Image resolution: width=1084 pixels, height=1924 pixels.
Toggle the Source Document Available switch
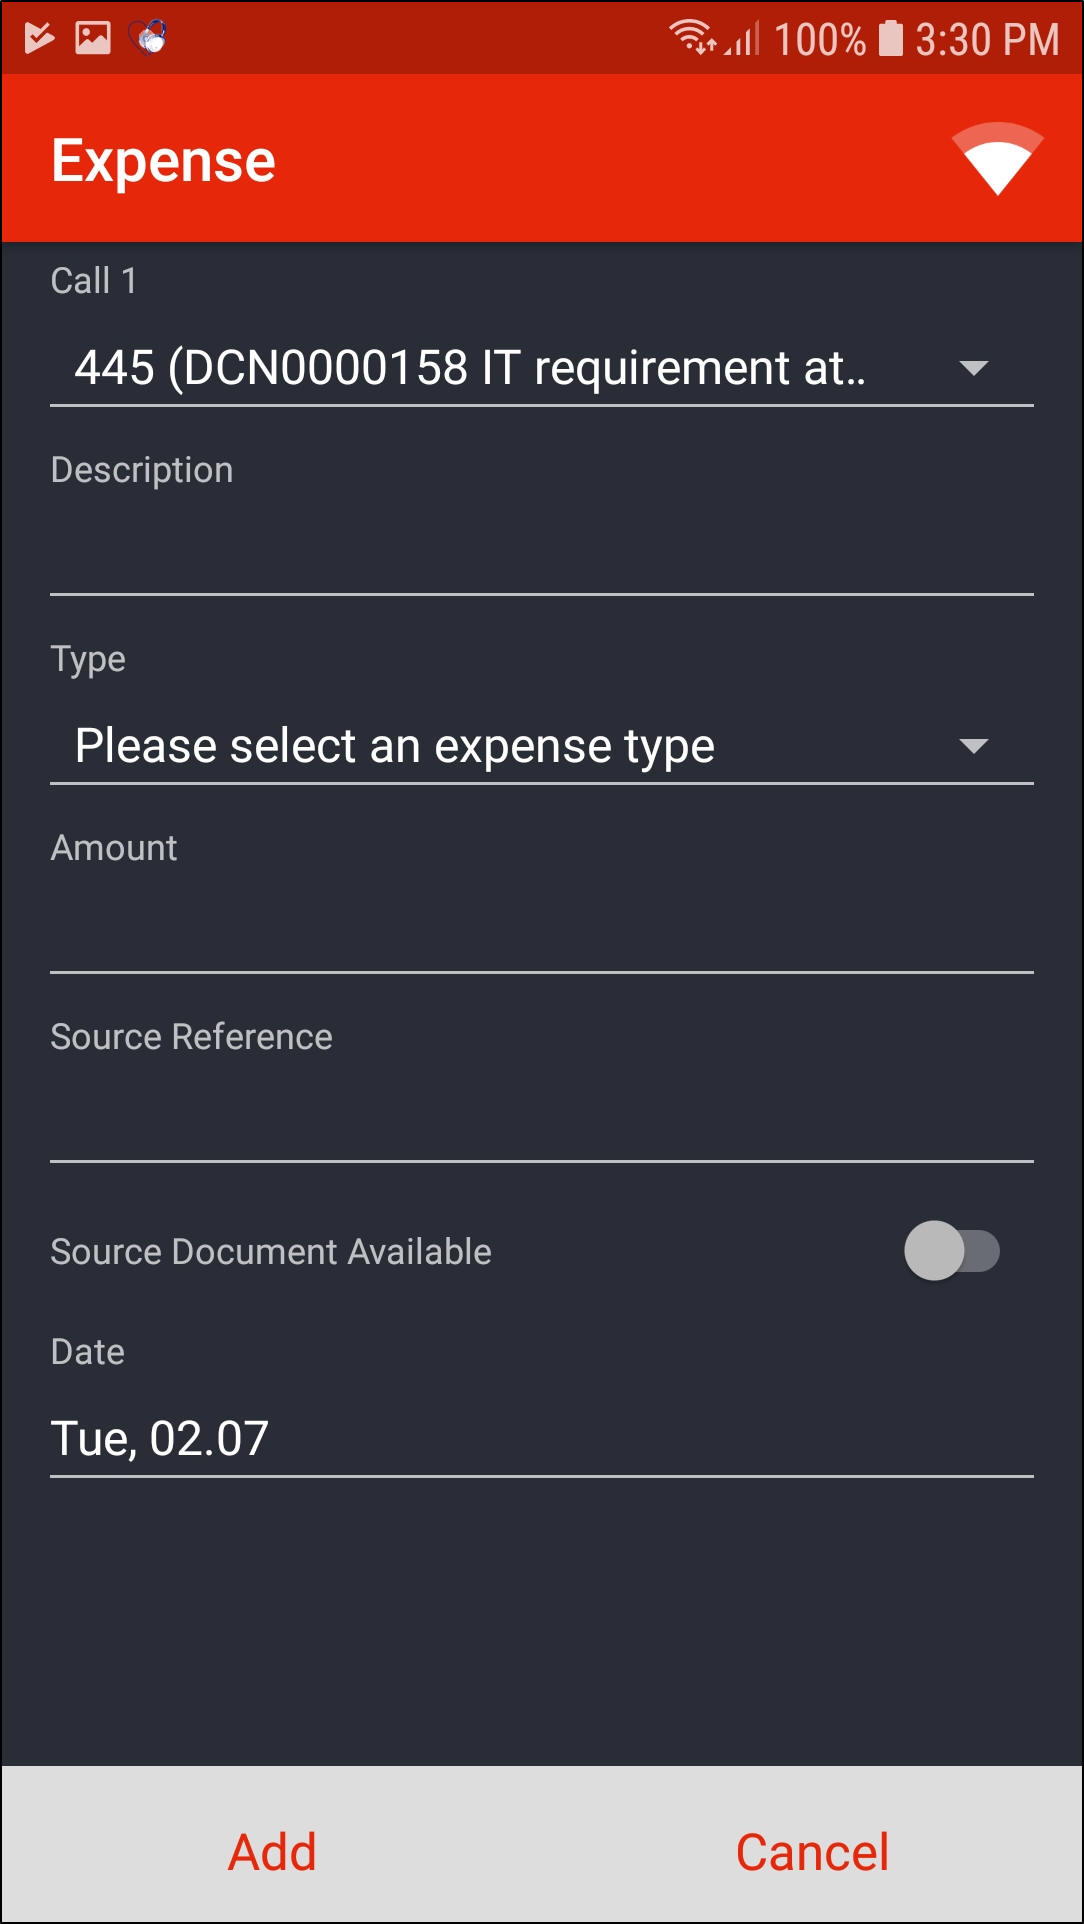(x=951, y=1251)
